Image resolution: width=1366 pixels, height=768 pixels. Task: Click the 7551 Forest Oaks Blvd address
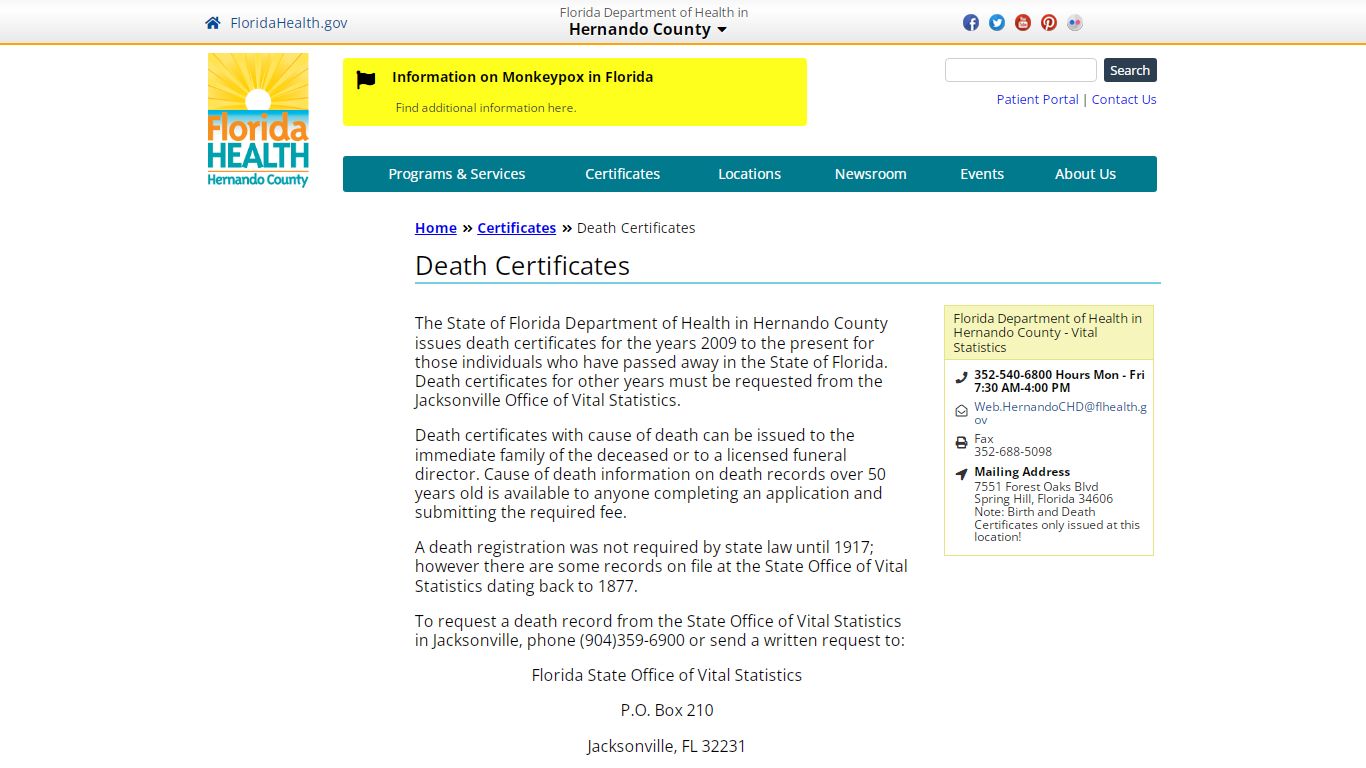point(1036,487)
